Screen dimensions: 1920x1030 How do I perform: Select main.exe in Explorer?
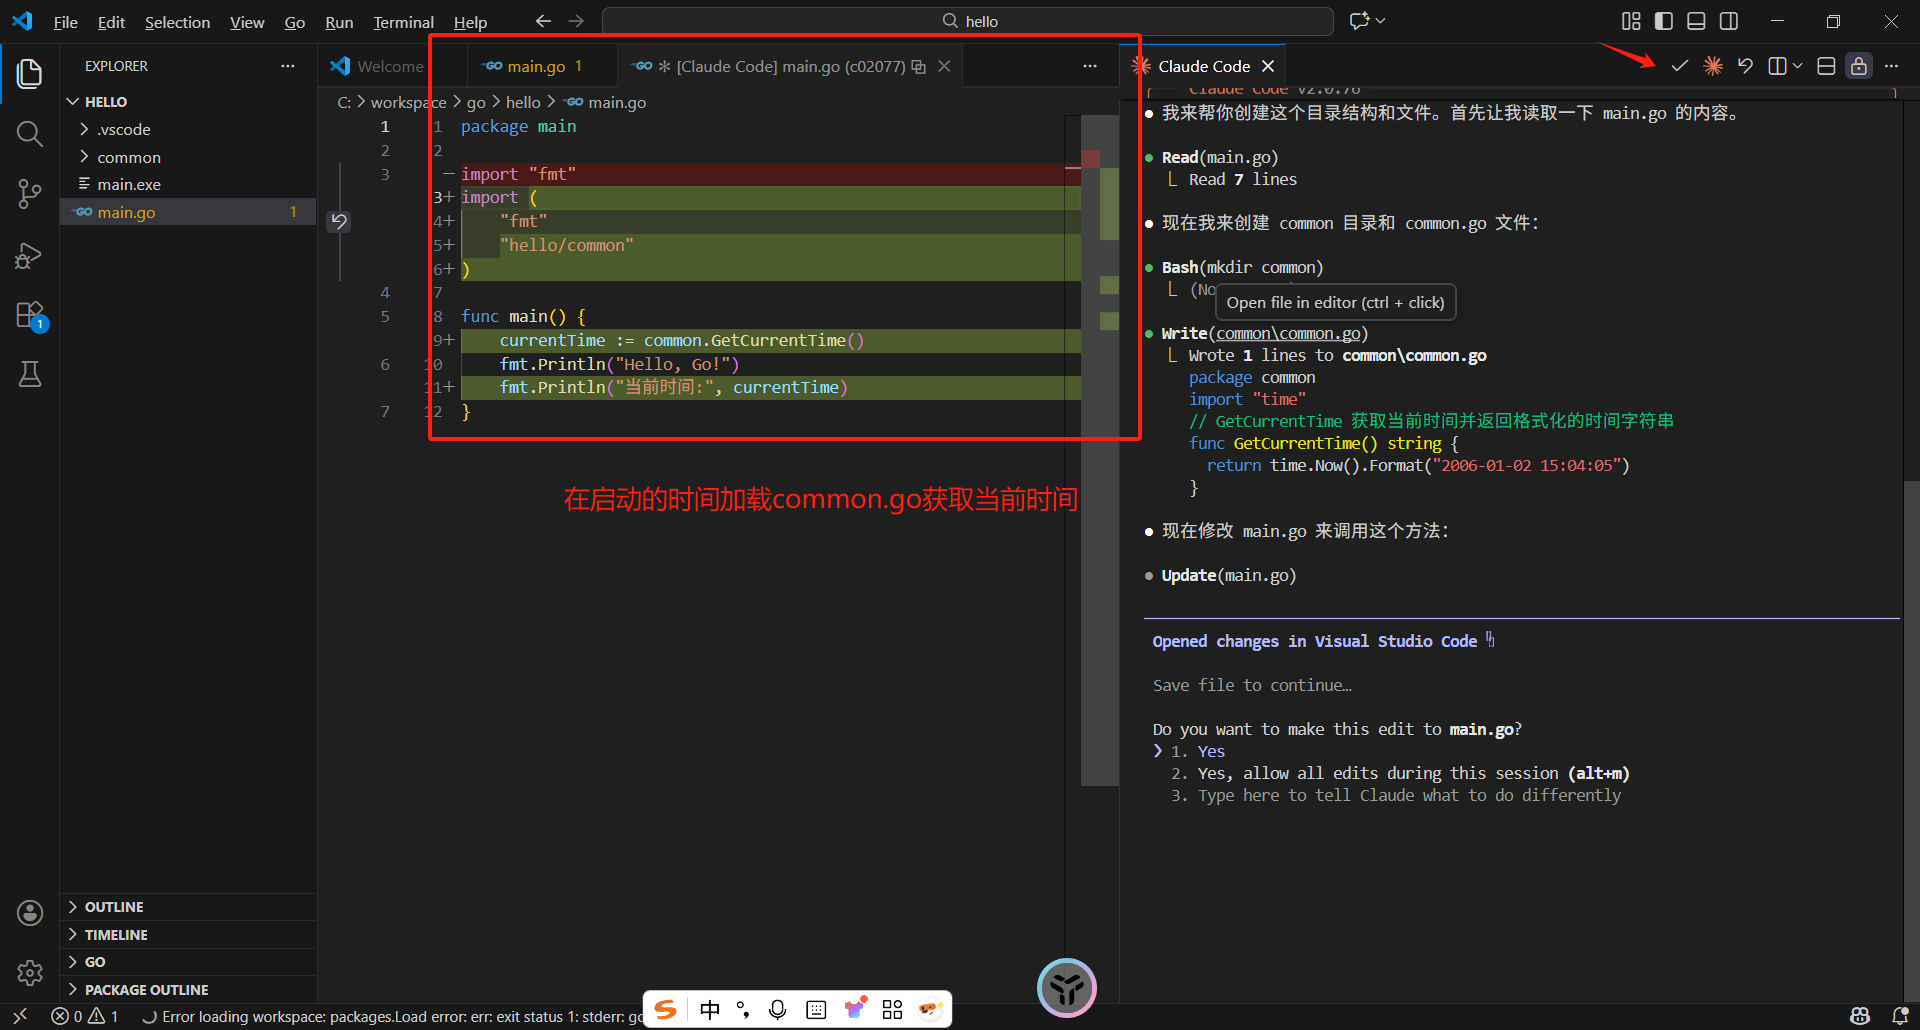click(188, 184)
